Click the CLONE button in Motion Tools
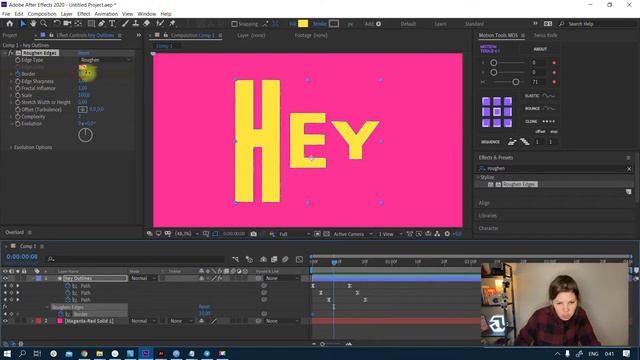The height and width of the screenshot is (360, 640). point(540,122)
